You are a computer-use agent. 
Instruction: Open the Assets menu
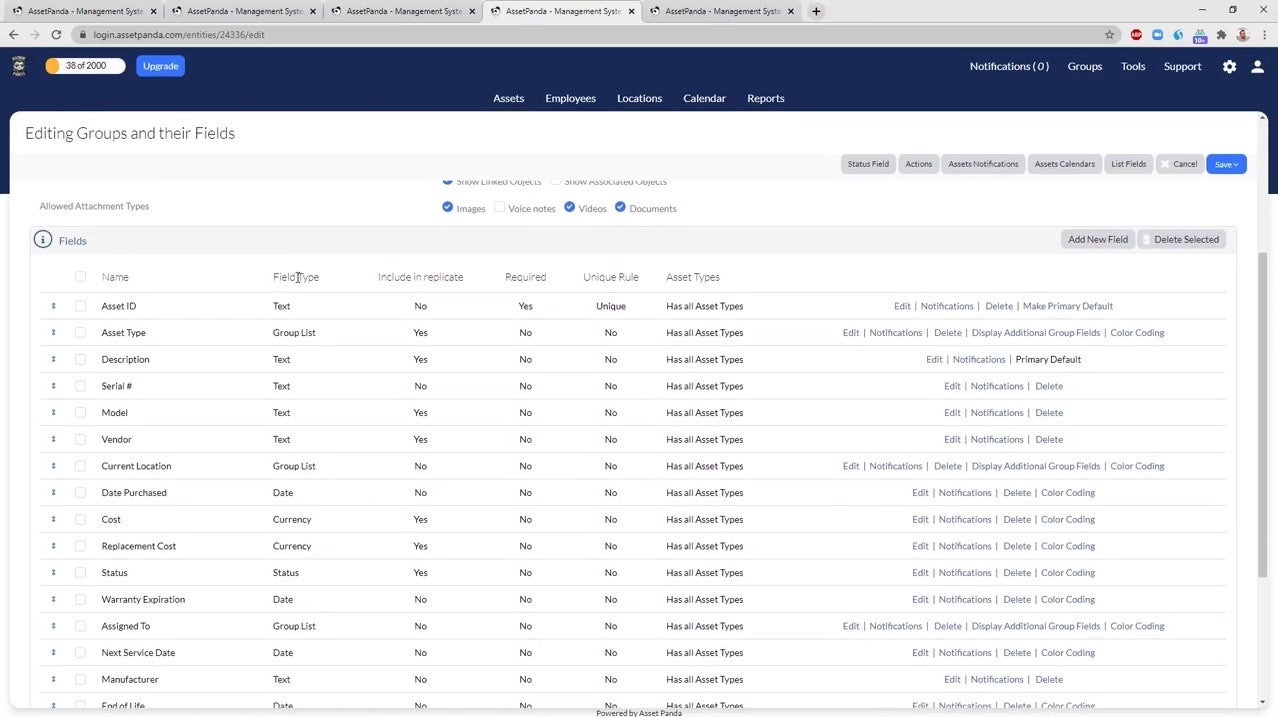coord(508,98)
